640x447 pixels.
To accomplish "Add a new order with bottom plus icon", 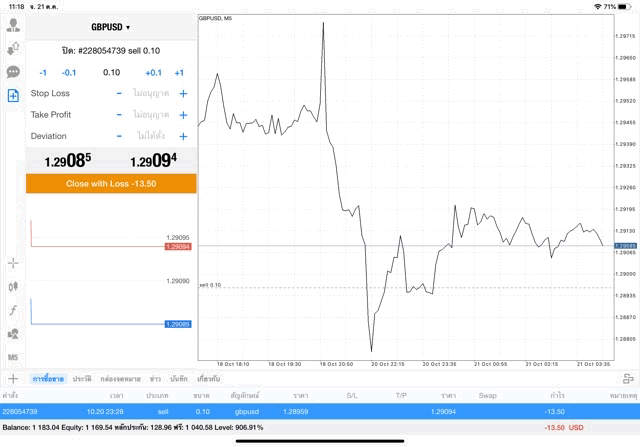I will pos(13,379).
